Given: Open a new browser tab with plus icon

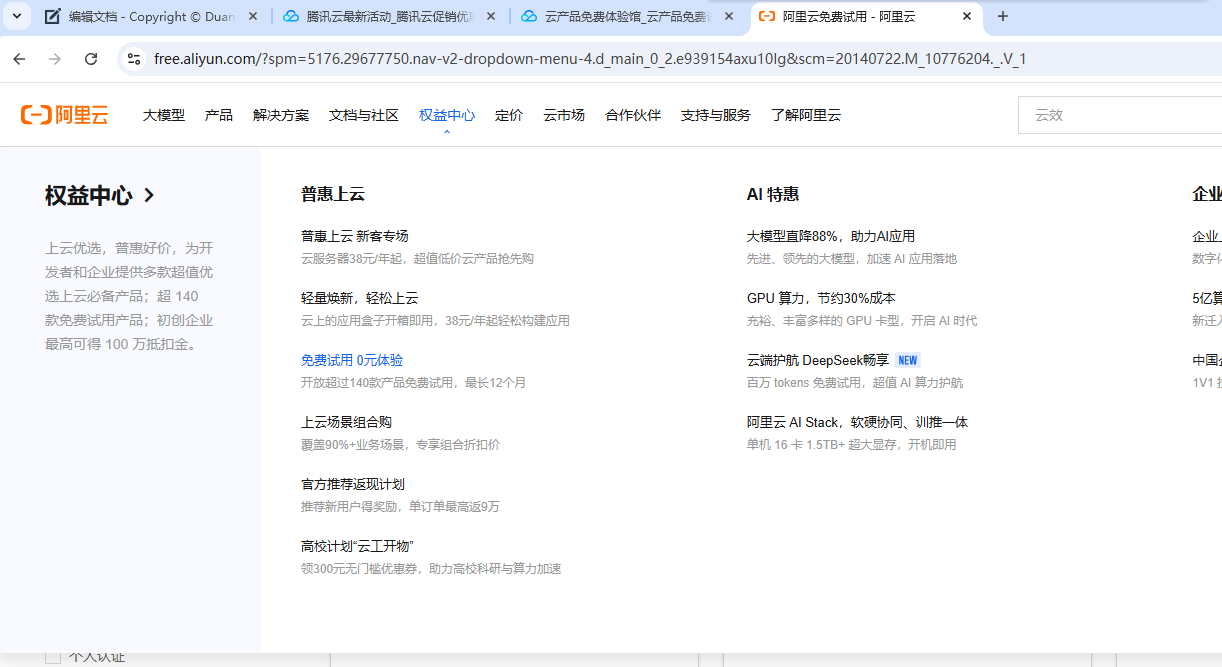Looking at the screenshot, I should 1003,16.
